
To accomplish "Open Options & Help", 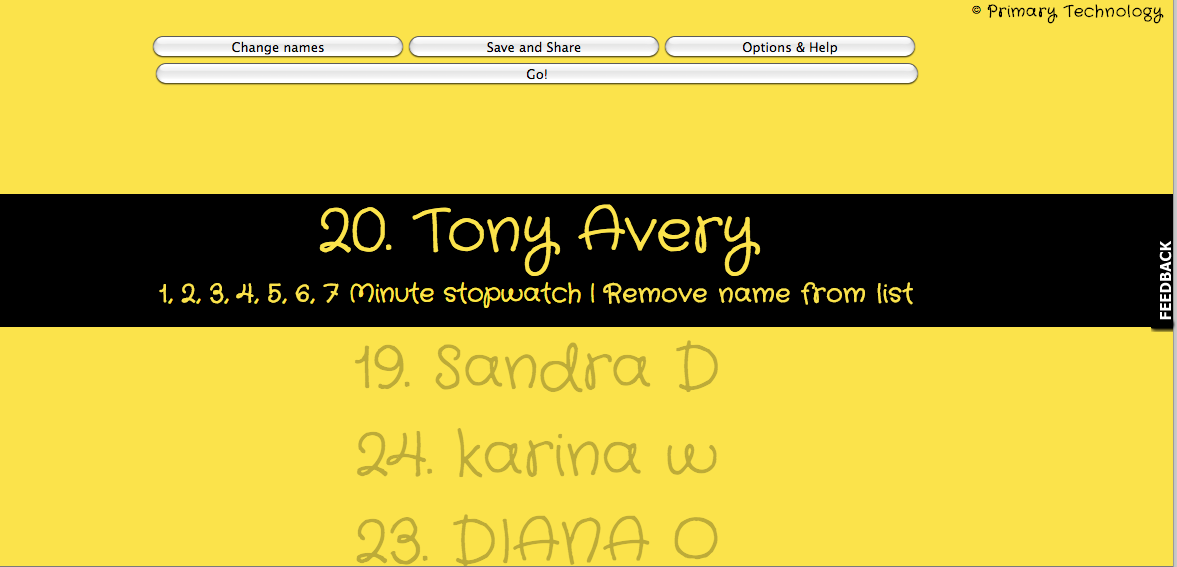I will pyautogui.click(x=790, y=47).
